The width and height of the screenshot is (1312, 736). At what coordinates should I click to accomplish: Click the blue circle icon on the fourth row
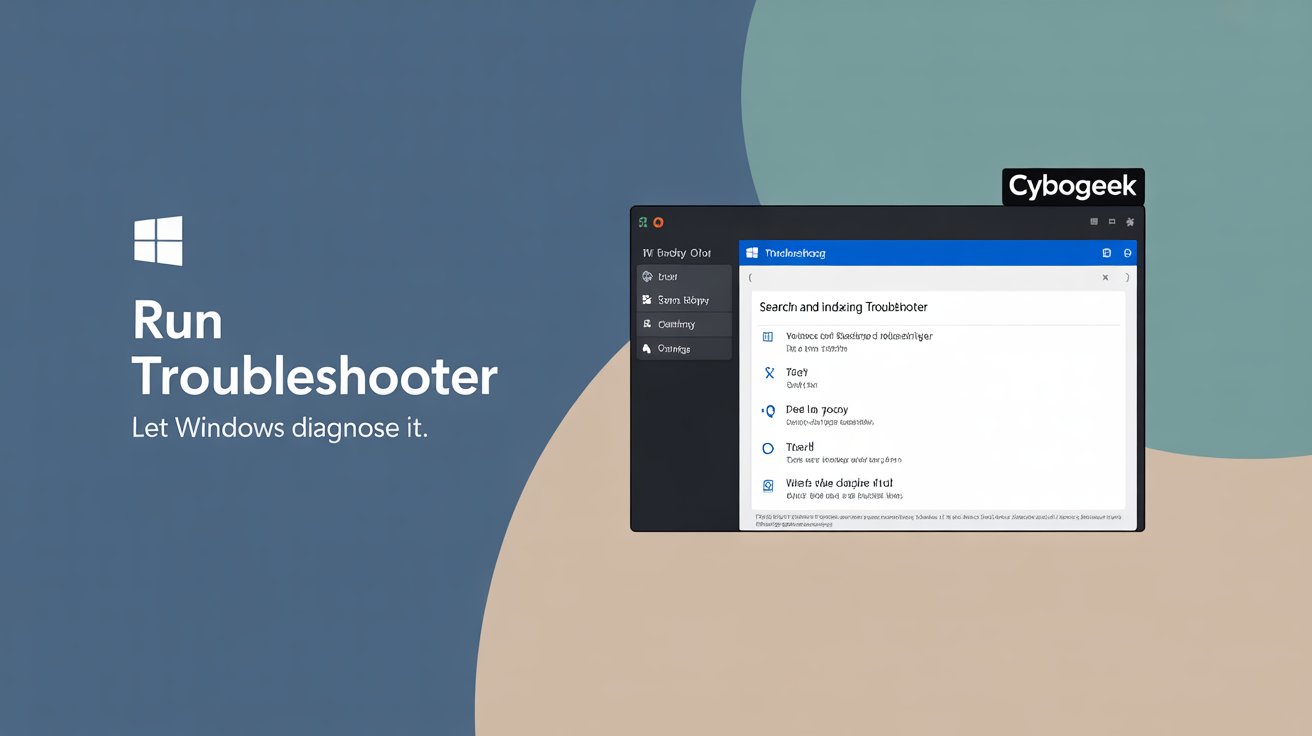coord(768,449)
